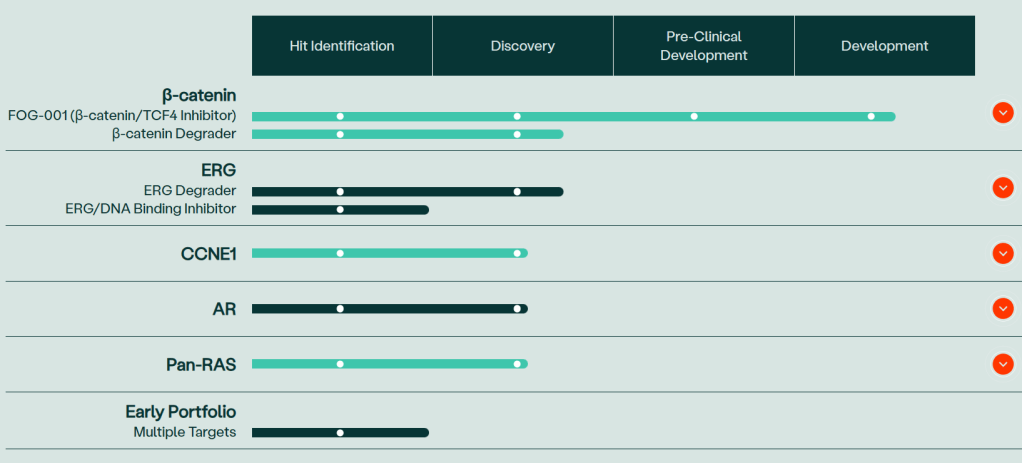Click the FOG-001 bar's Pre-Clinical stage dot
Screen dimensions: 1022x463
click(x=694, y=116)
